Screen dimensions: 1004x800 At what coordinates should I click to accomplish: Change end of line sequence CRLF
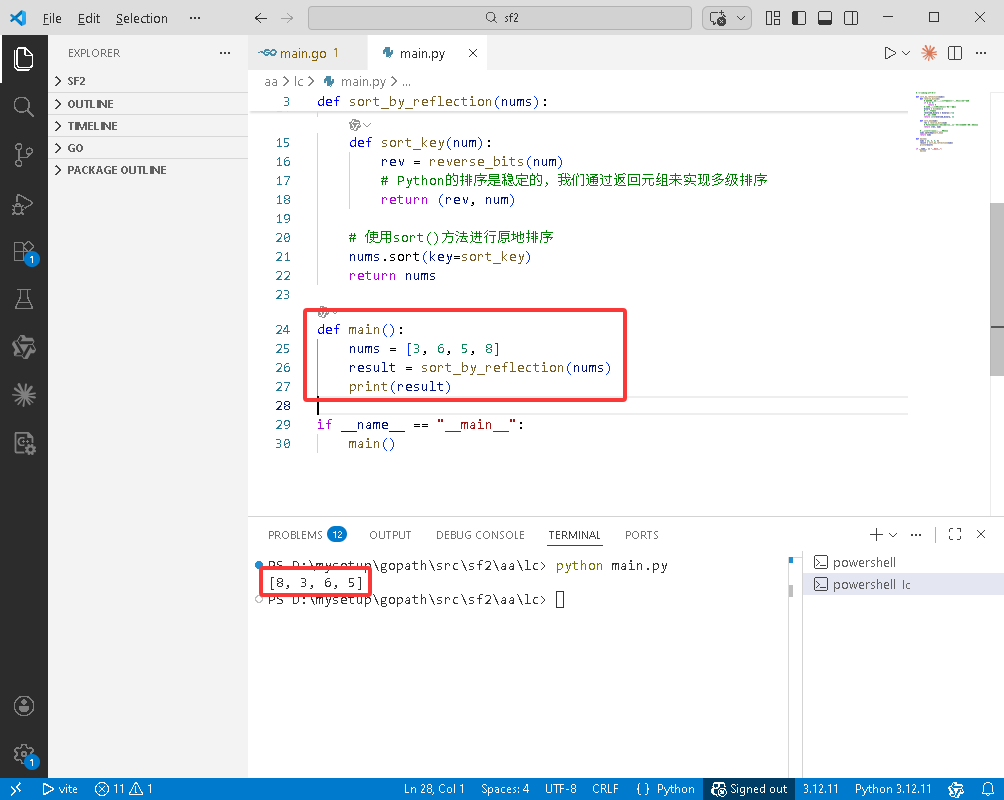(605, 789)
